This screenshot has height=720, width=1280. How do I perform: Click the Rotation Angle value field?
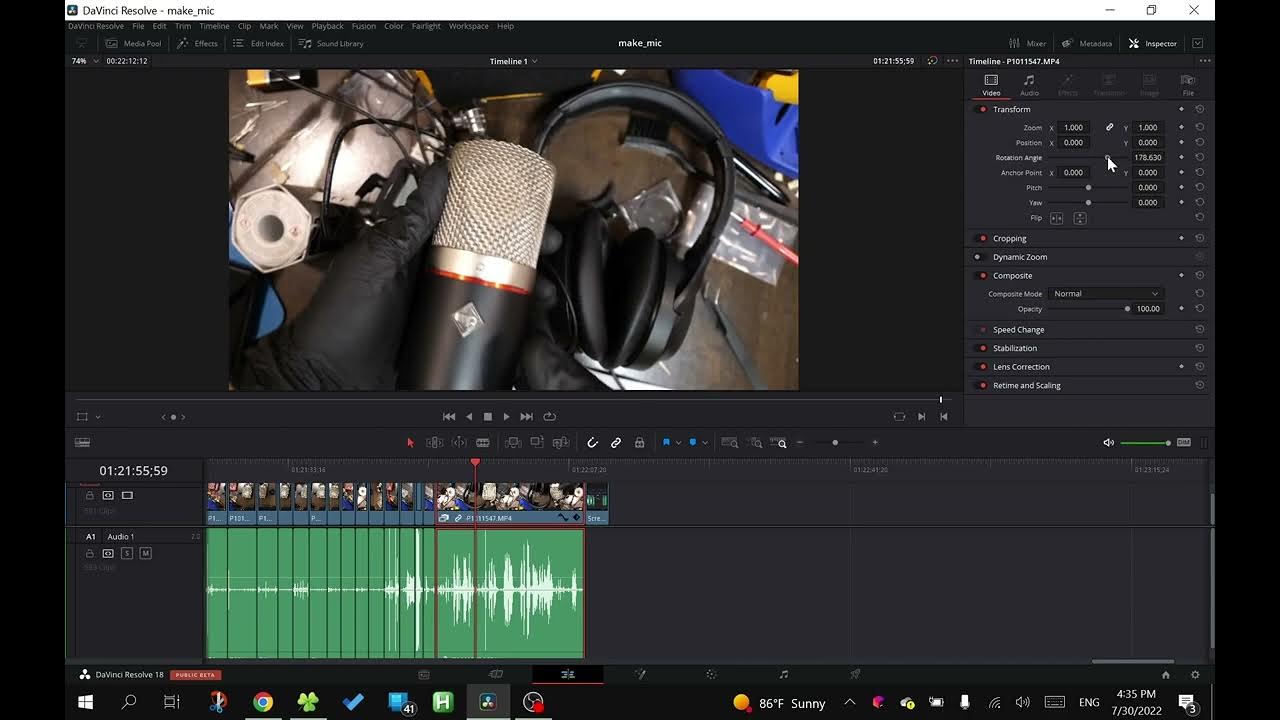(1147, 157)
